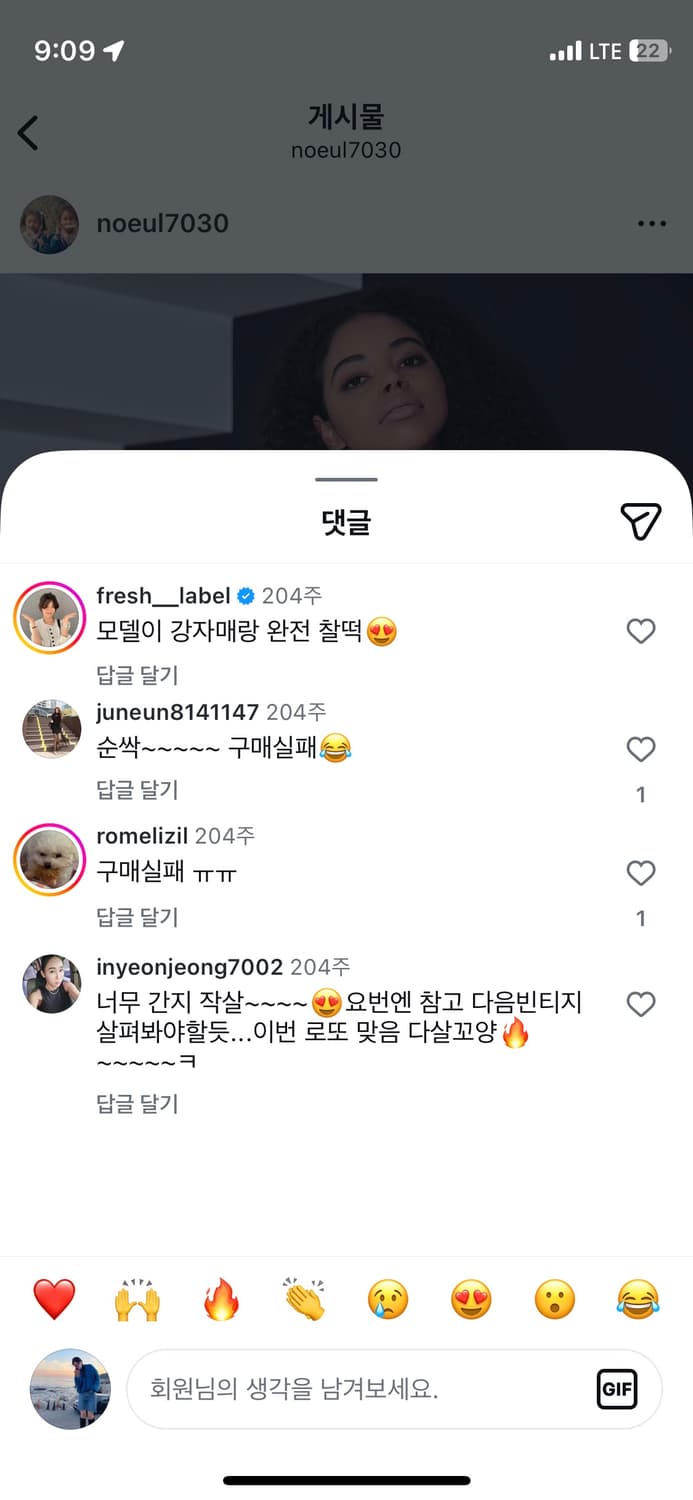Select the fire reaction emoji
Screen dimensions: 693x1500
221,1297
